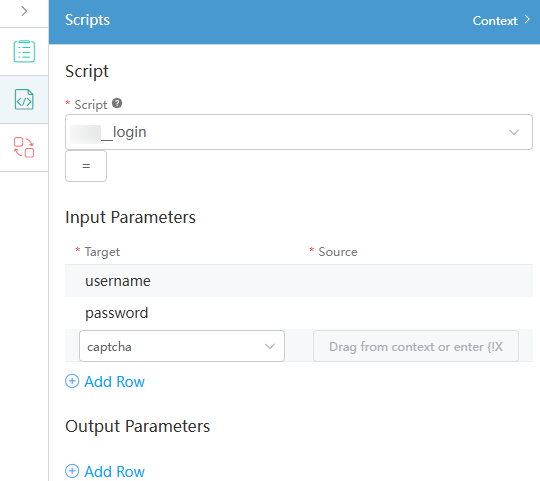
Task: Add Row under Output Parameters
Action: pyautogui.click(x=105, y=471)
